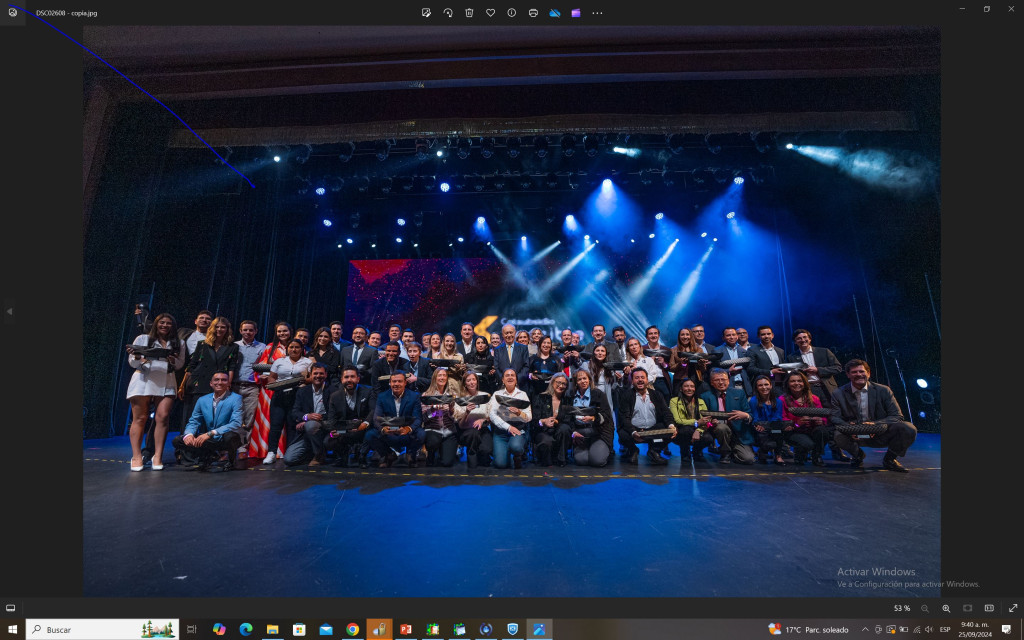
Task: Open the purple Clipchamp icon in the toolbar
Action: point(576,13)
